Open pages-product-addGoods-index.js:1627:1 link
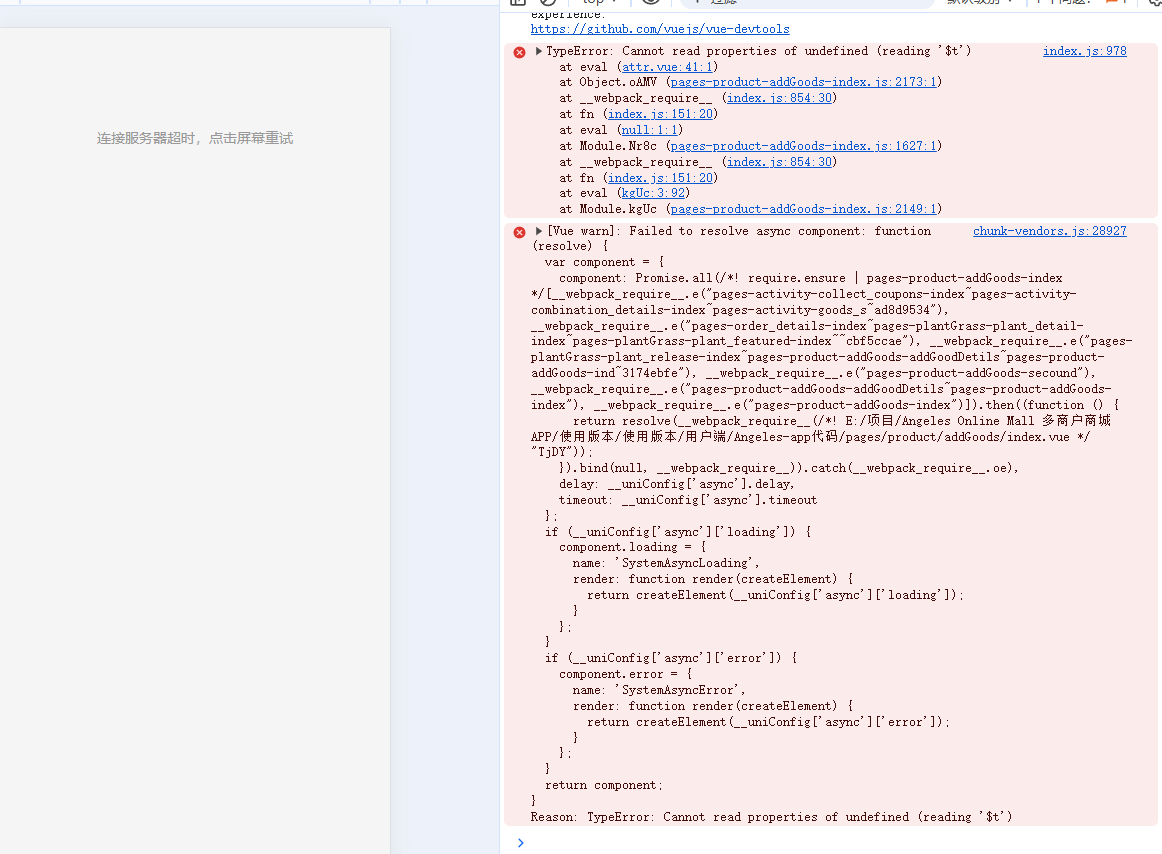1162x854 pixels. pyautogui.click(x=802, y=146)
